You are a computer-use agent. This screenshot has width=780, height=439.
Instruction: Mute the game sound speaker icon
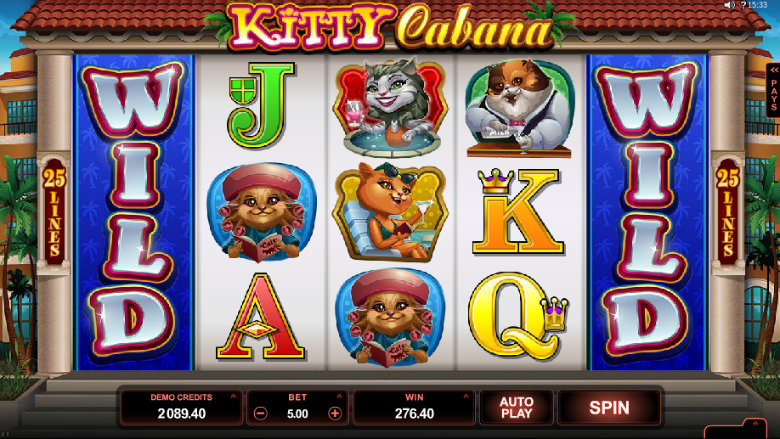click(730, 5)
